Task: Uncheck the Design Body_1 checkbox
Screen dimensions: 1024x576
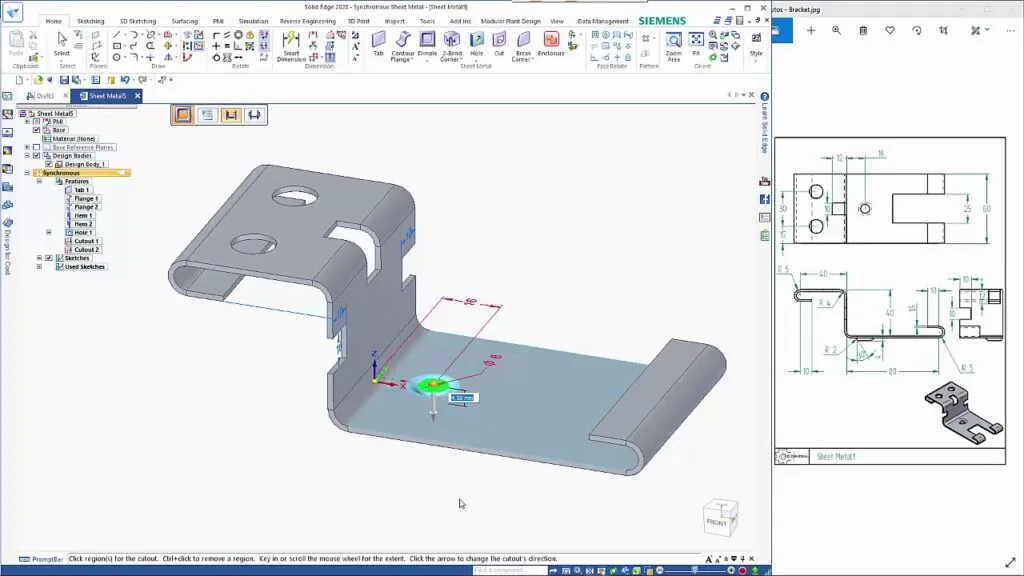Action: pyautogui.click(x=48, y=164)
